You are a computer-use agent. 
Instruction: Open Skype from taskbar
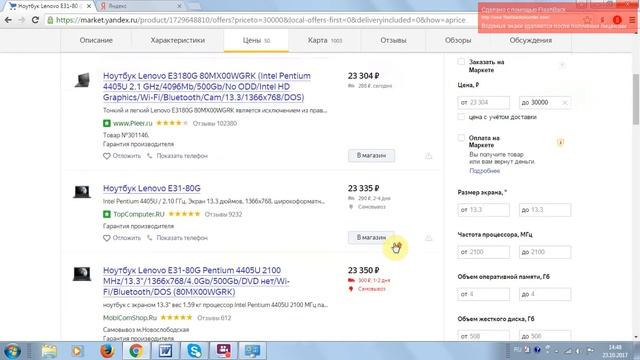tap(194, 351)
